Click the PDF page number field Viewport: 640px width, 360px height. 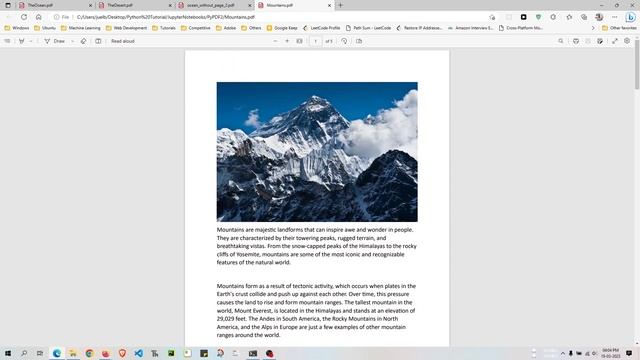coord(316,41)
